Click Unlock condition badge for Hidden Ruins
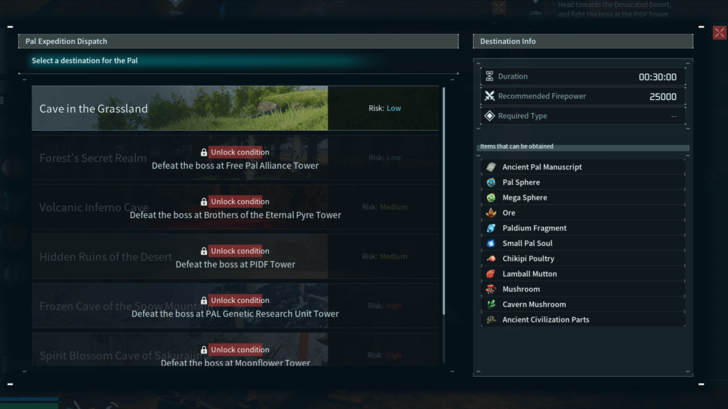728x409 pixels. (x=240, y=251)
